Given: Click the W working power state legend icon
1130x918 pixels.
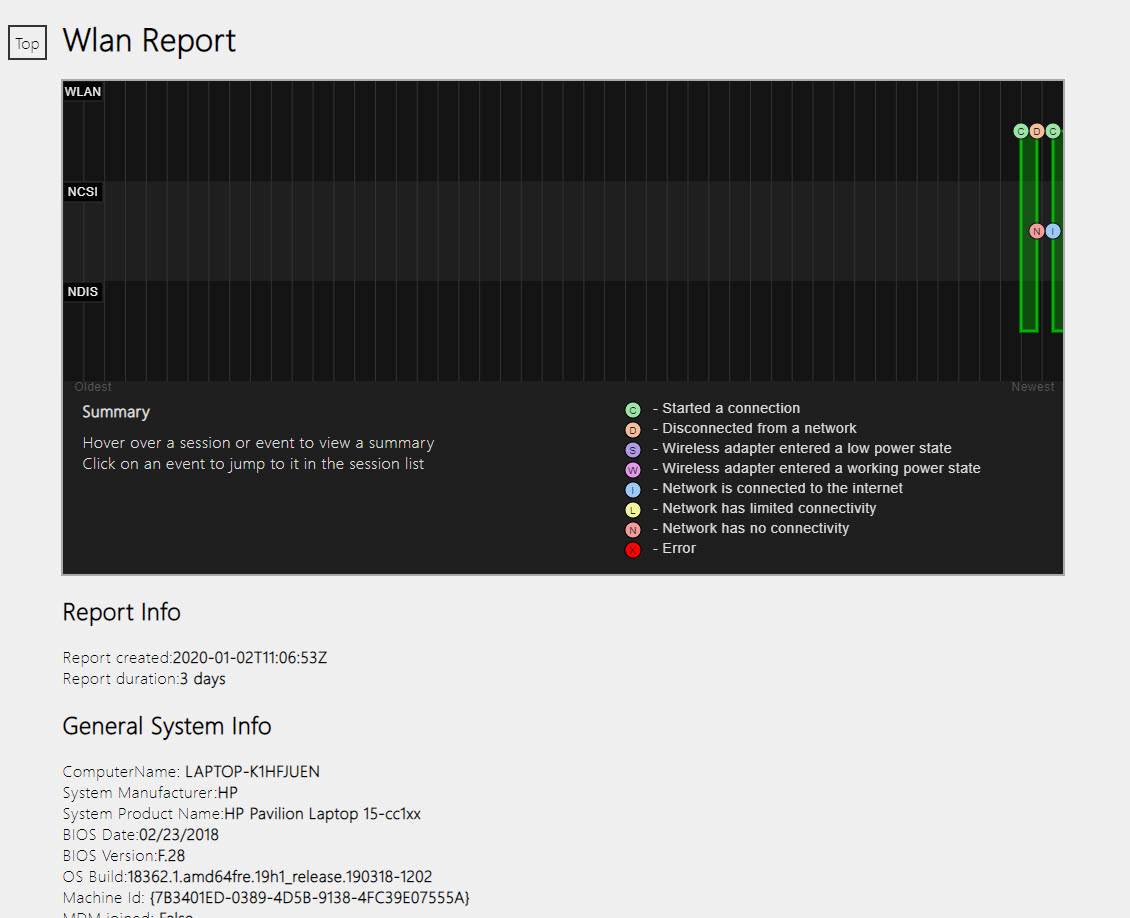Looking at the screenshot, I should pos(632,470).
